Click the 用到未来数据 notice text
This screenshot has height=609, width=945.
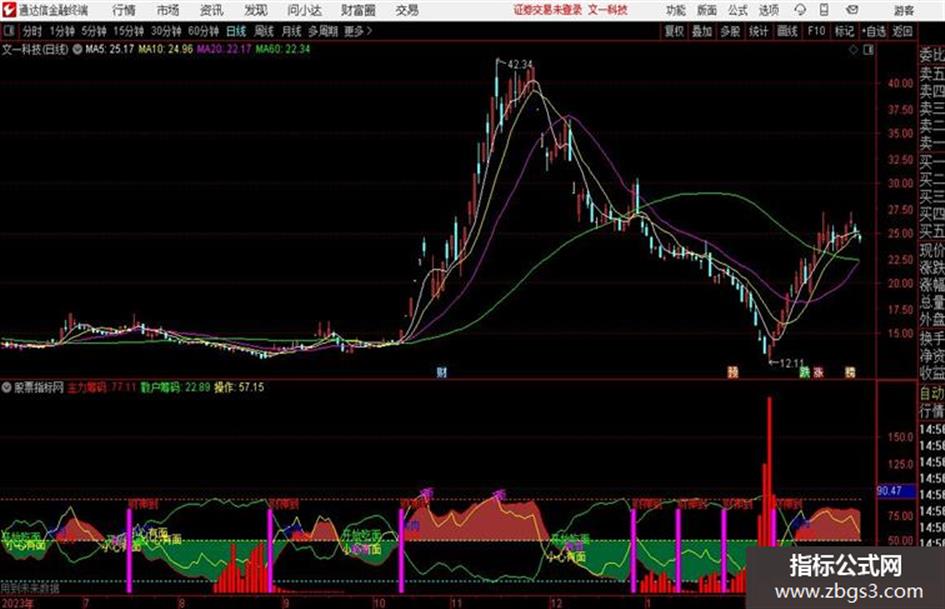pyautogui.click(x=30, y=587)
